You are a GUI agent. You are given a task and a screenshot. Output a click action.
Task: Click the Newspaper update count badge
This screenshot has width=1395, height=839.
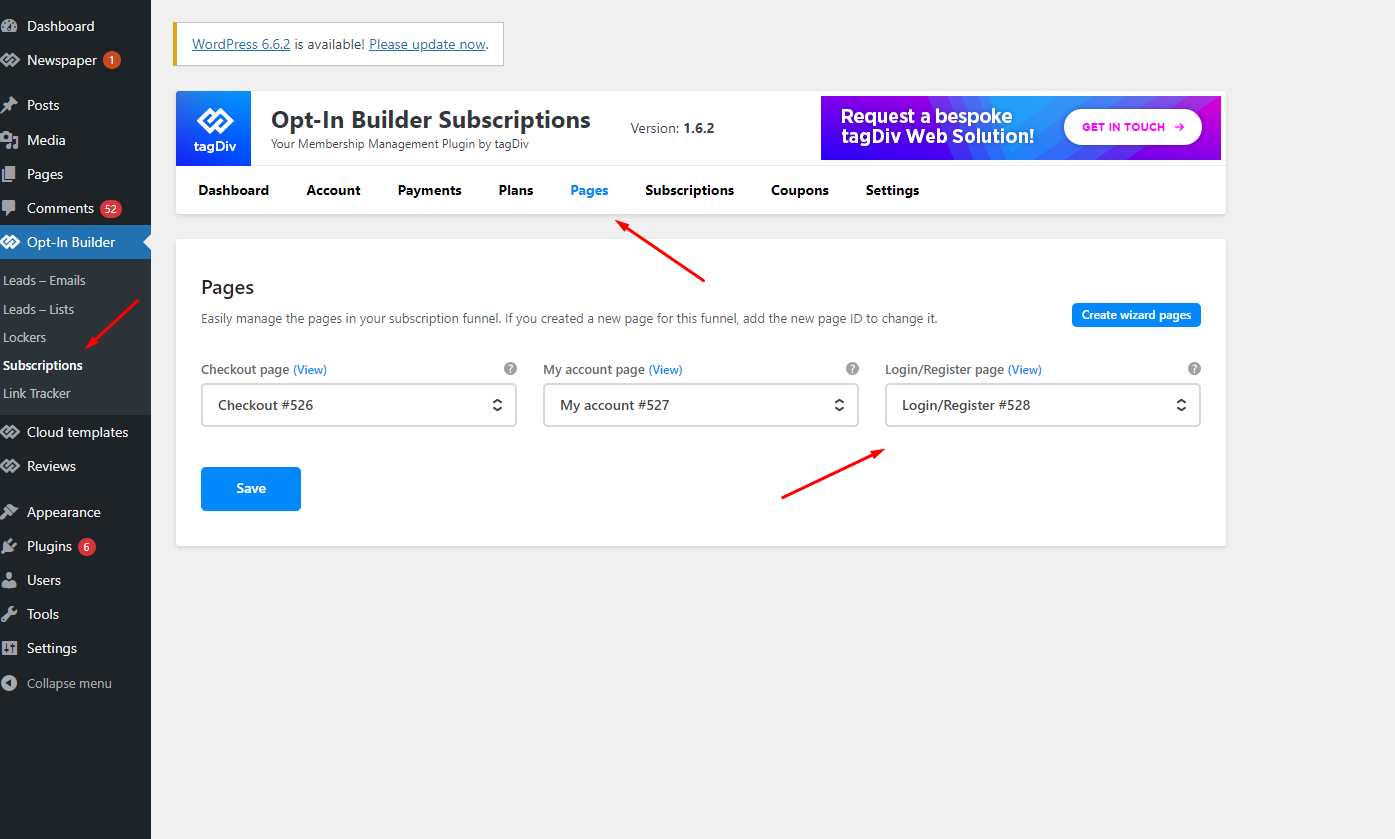112,60
